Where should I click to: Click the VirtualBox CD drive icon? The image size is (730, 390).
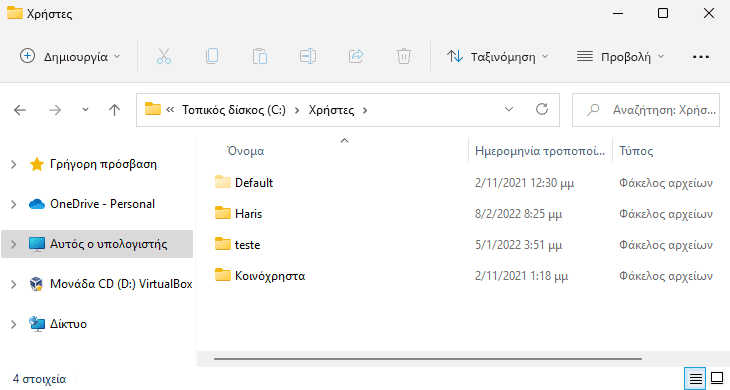coord(36,283)
